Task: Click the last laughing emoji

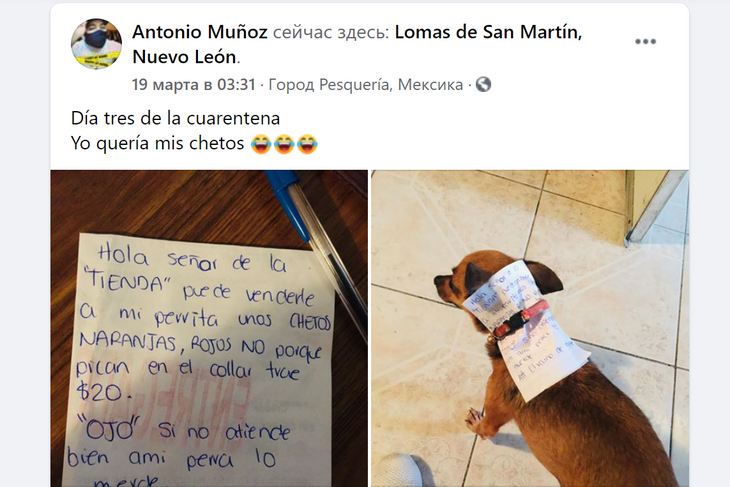Action: 307,144
